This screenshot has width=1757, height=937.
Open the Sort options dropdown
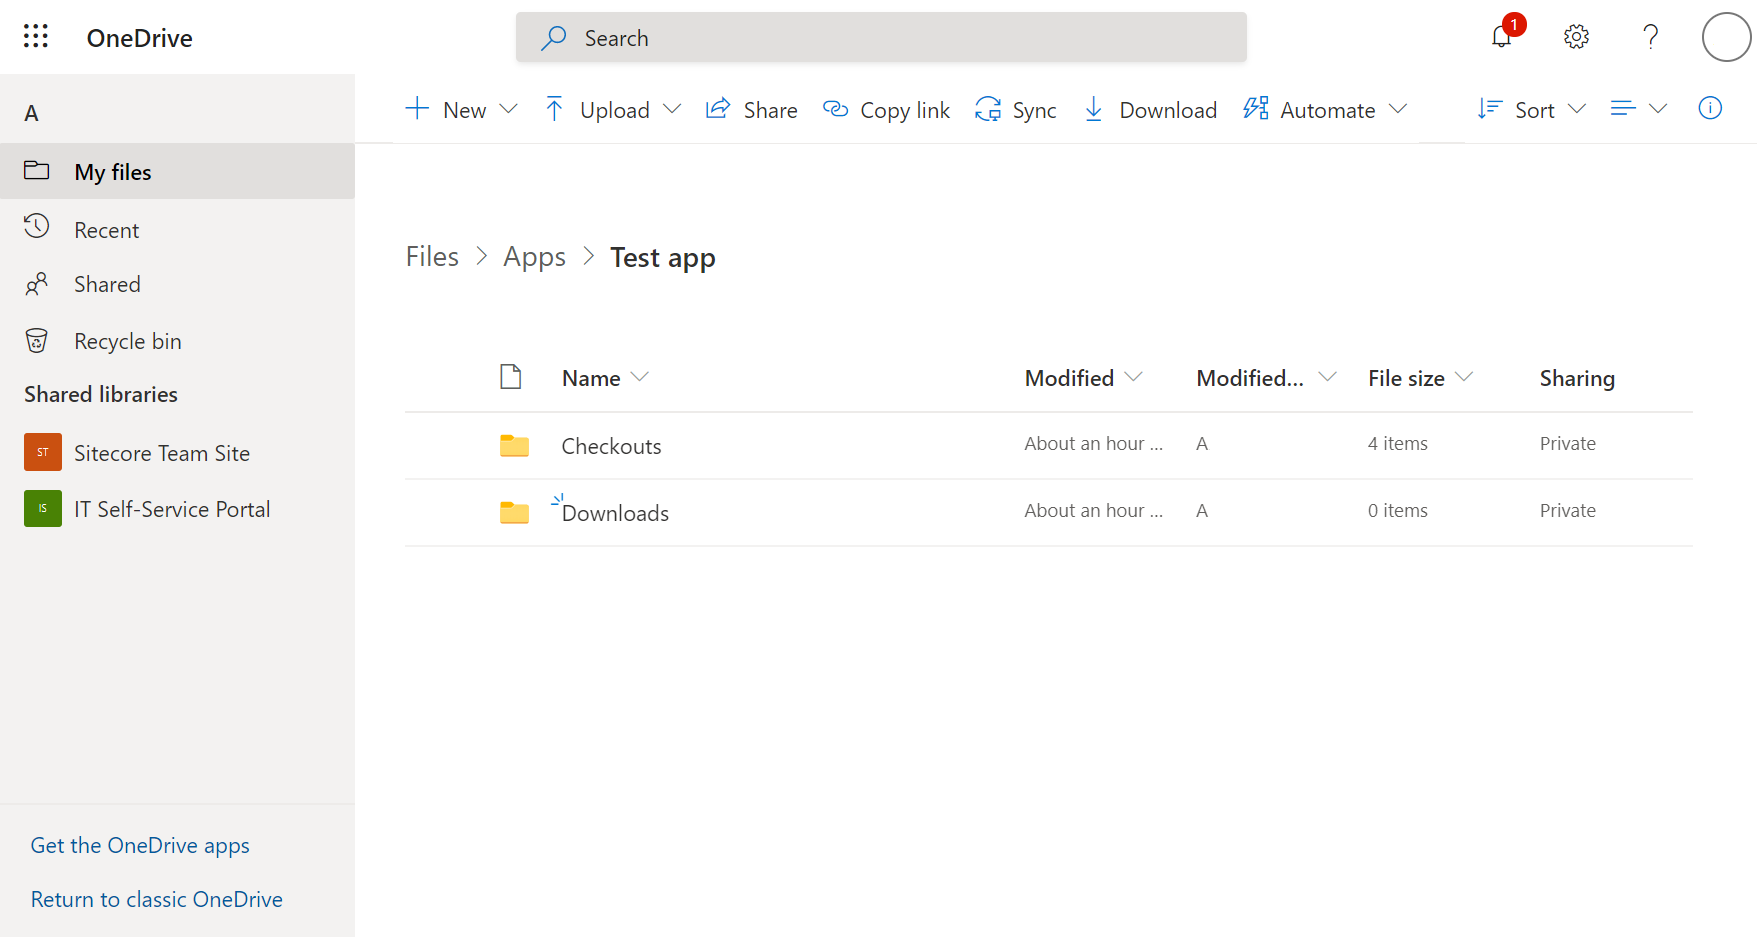1532,109
